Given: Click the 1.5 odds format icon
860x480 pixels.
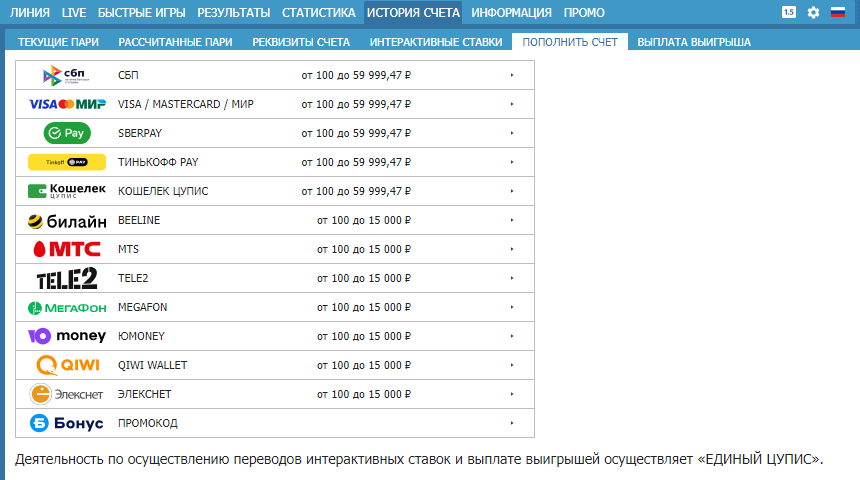Looking at the screenshot, I should tap(789, 12).
